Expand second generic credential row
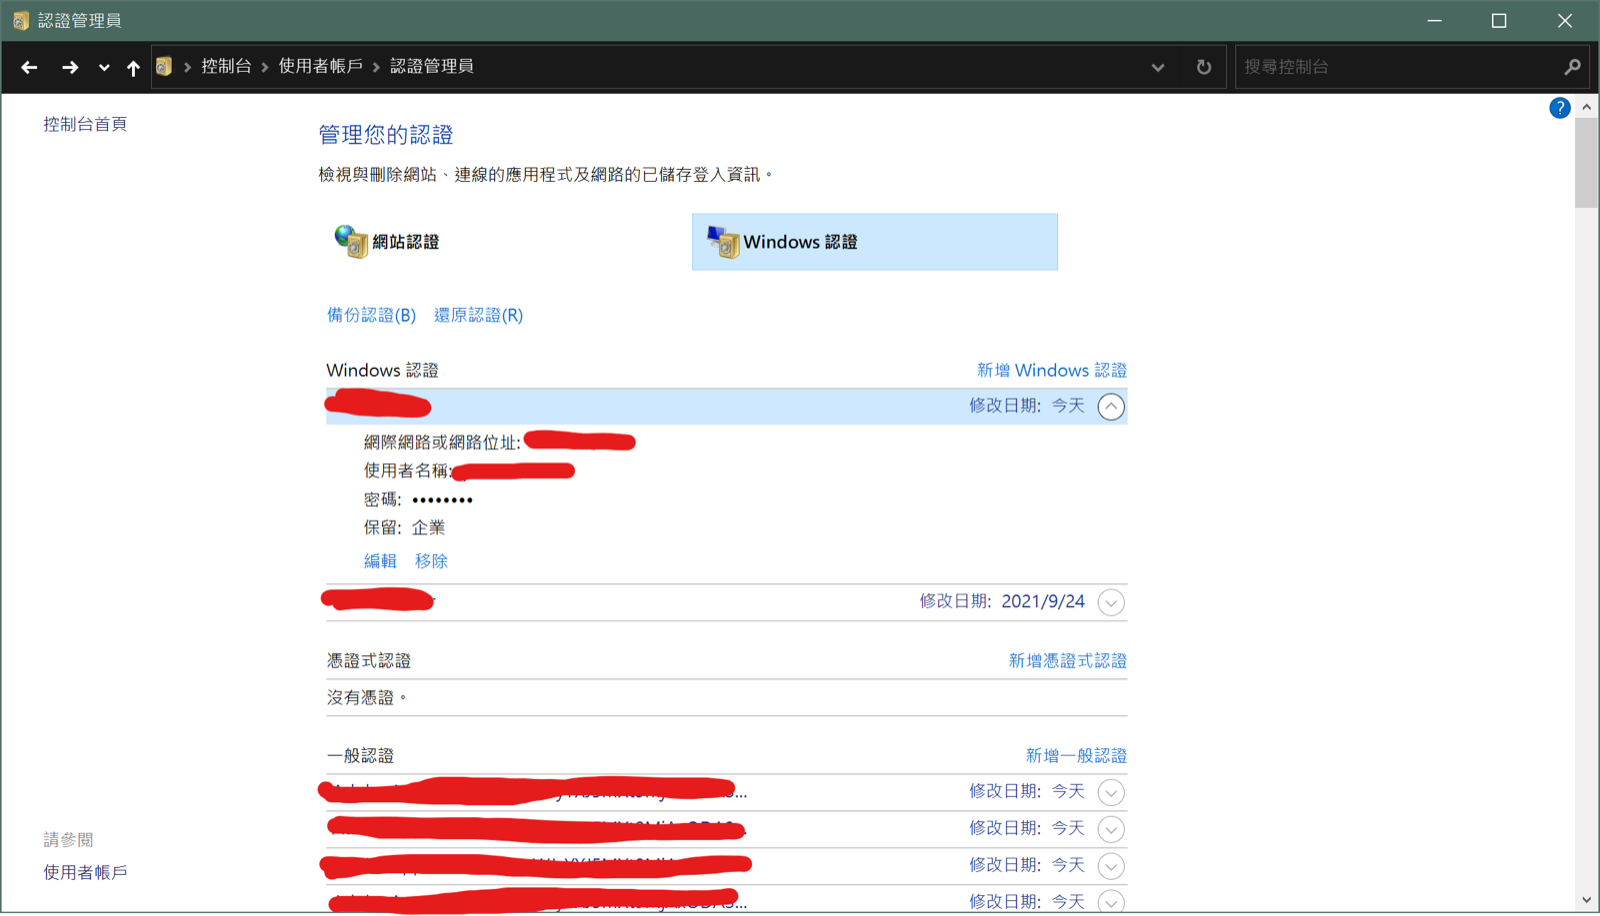Viewport: 1600px width, 916px height. (x=1111, y=829)
